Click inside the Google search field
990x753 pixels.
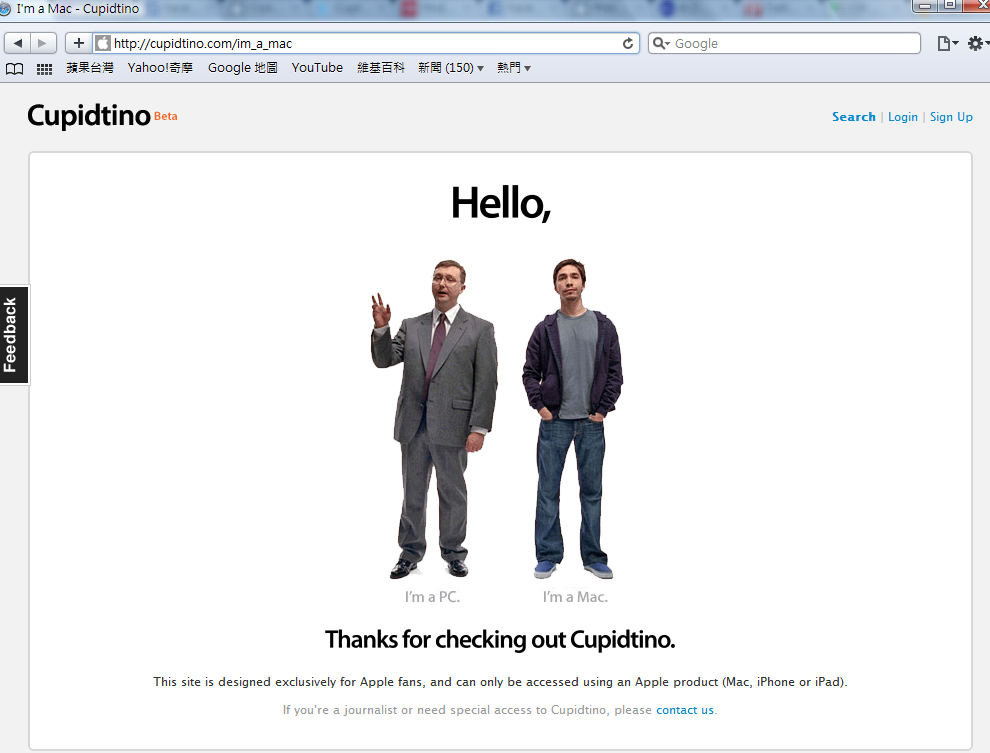(x=784, y=44)
